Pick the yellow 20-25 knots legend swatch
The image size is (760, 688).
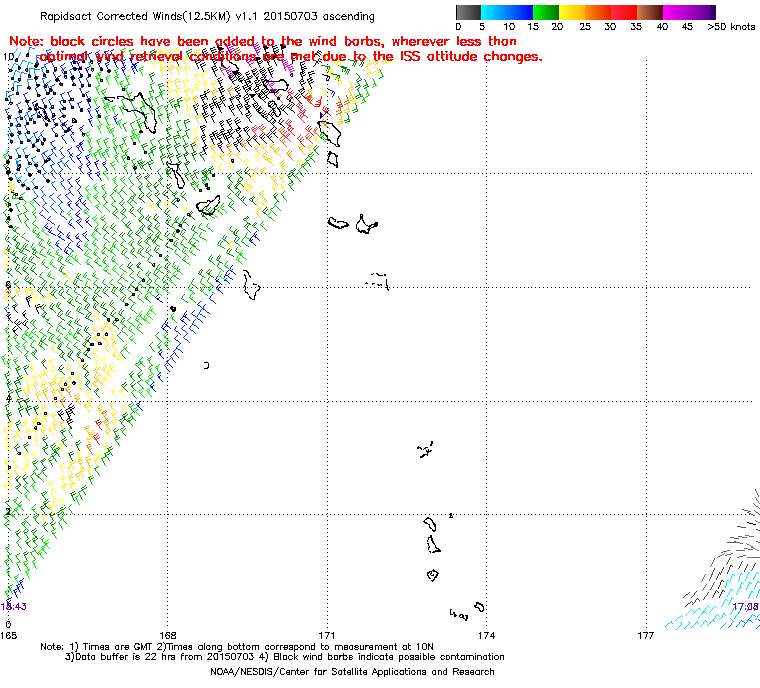click(572, 12)
